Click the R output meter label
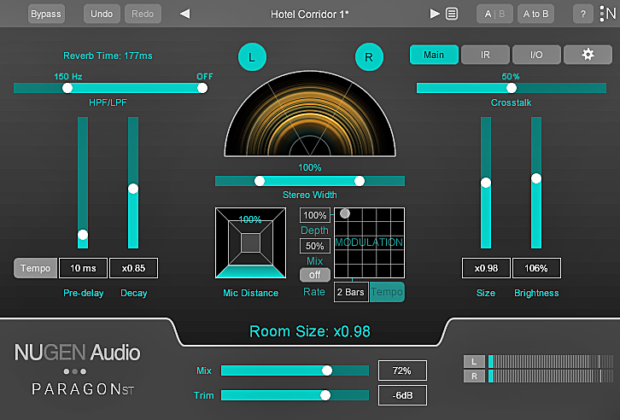620x420 pixels. pyautogui.click(x=474, y=376)
